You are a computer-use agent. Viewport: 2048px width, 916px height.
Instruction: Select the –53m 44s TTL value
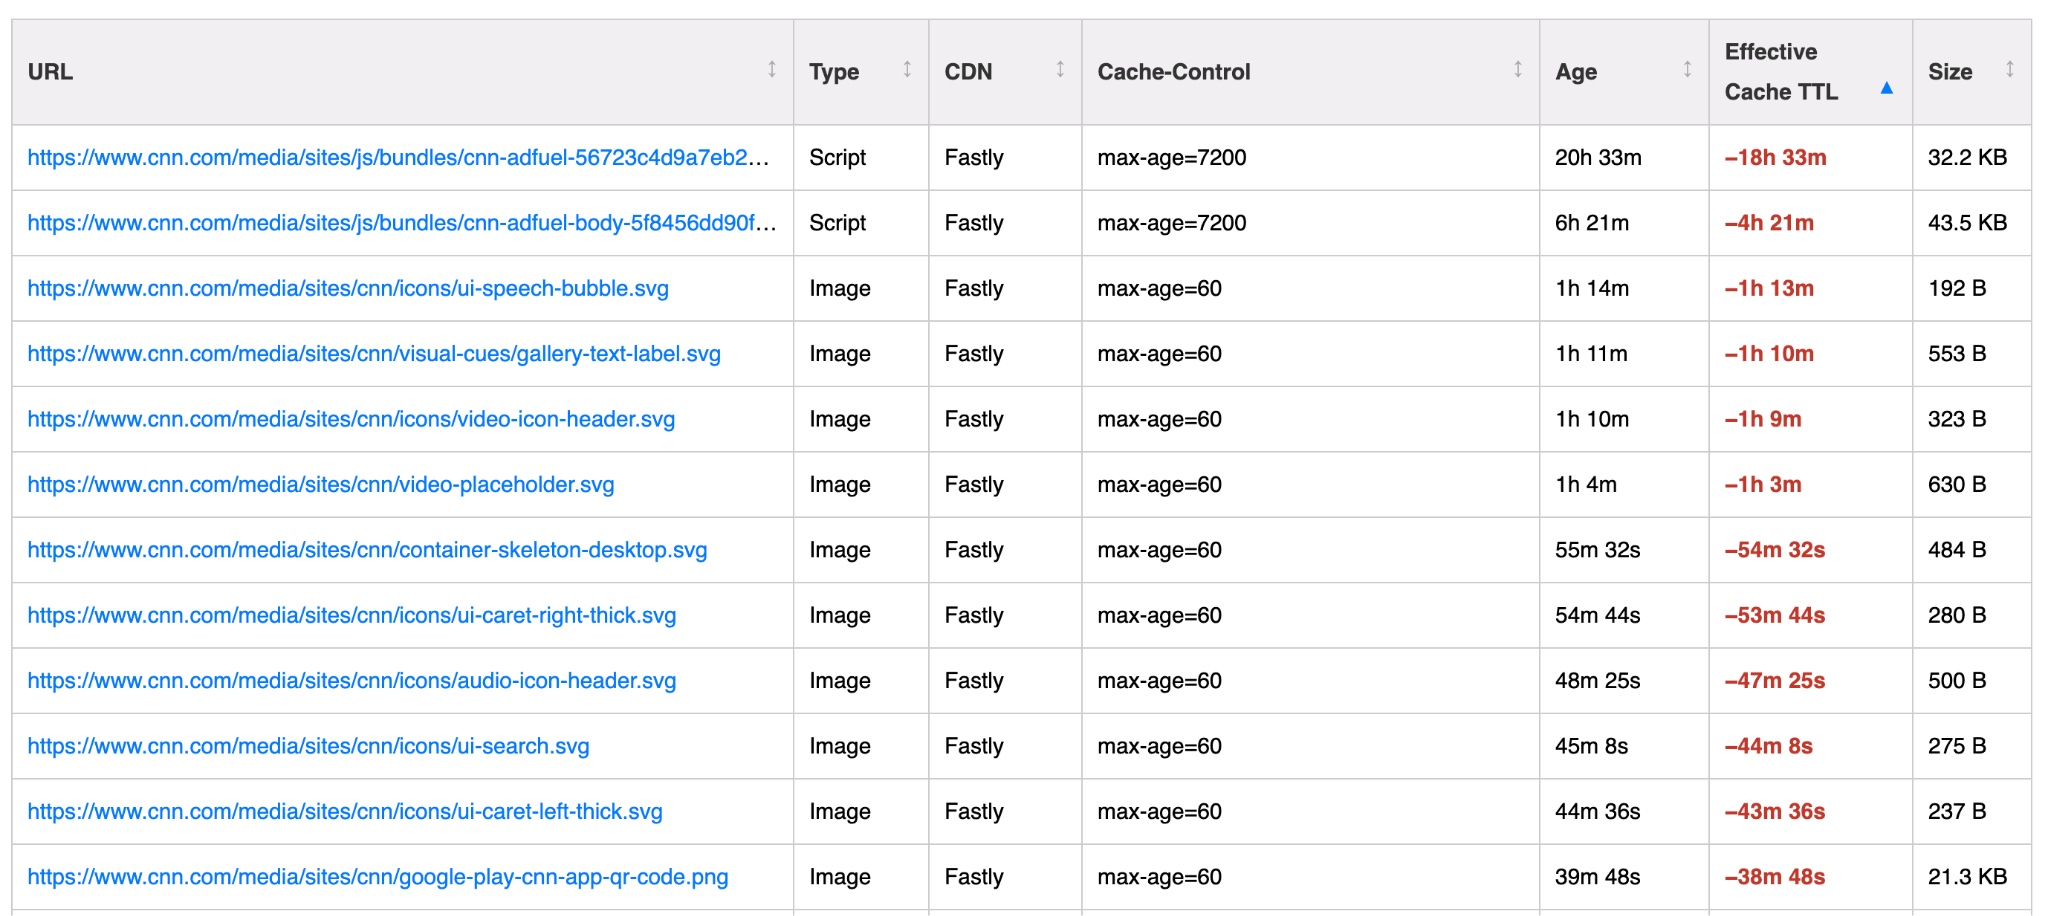(1775, 616)
